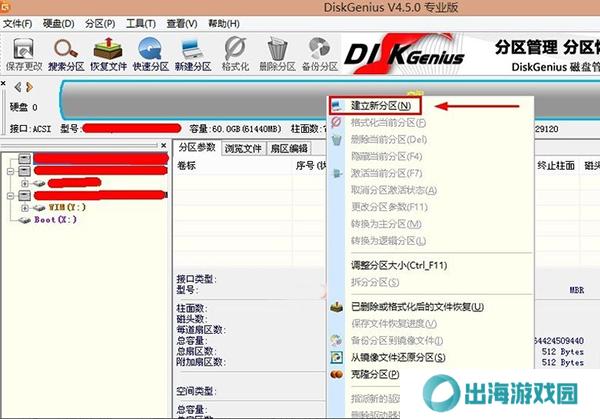Image resolution: width=600 pixels, height=419 pixels.
Task: Click the Quick Partition (快速分区) toolbar icon
Action: [150, 54]
